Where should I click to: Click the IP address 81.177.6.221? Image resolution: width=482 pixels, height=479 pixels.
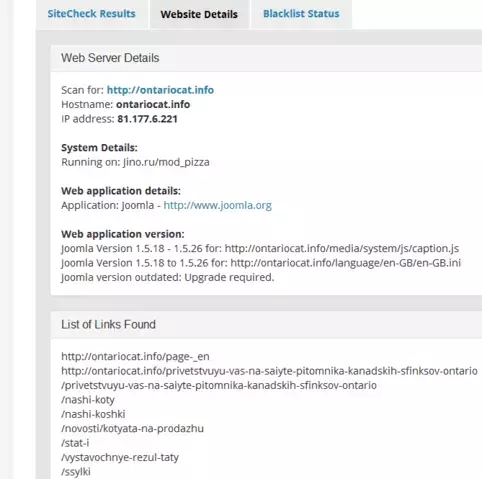pyautogui.click(x=147, y=119)
